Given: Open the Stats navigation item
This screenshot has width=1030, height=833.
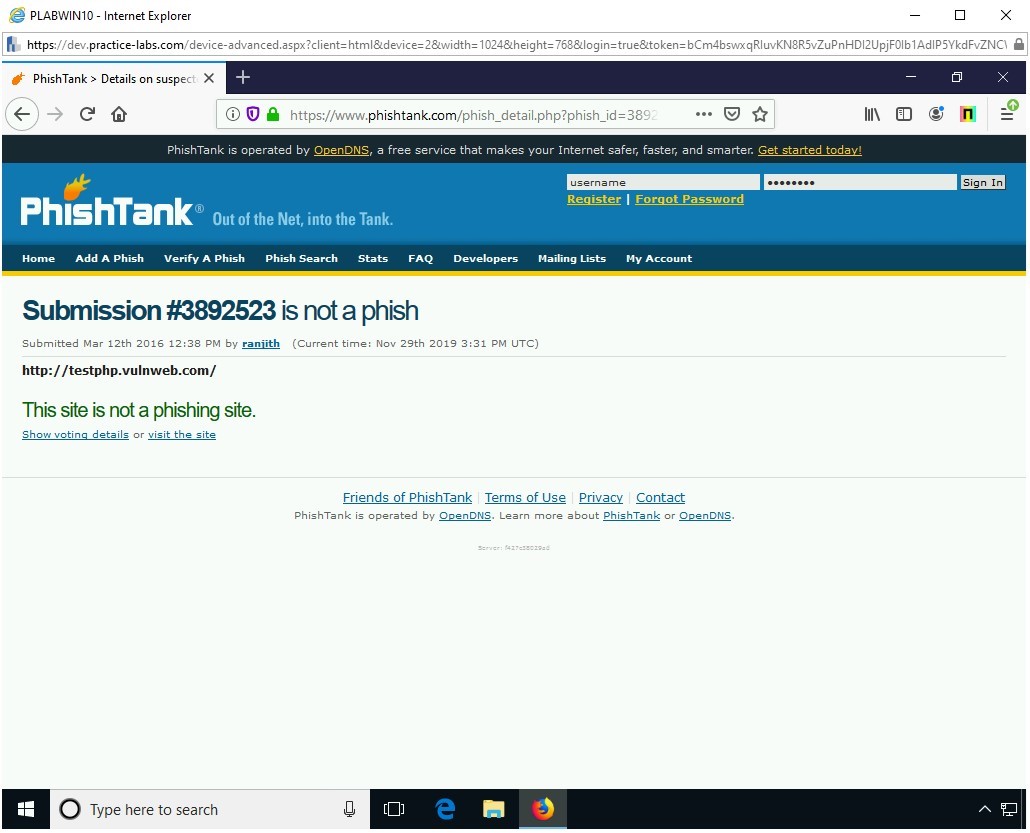Looking at the screenshot, I should click(x=372, y=258).
